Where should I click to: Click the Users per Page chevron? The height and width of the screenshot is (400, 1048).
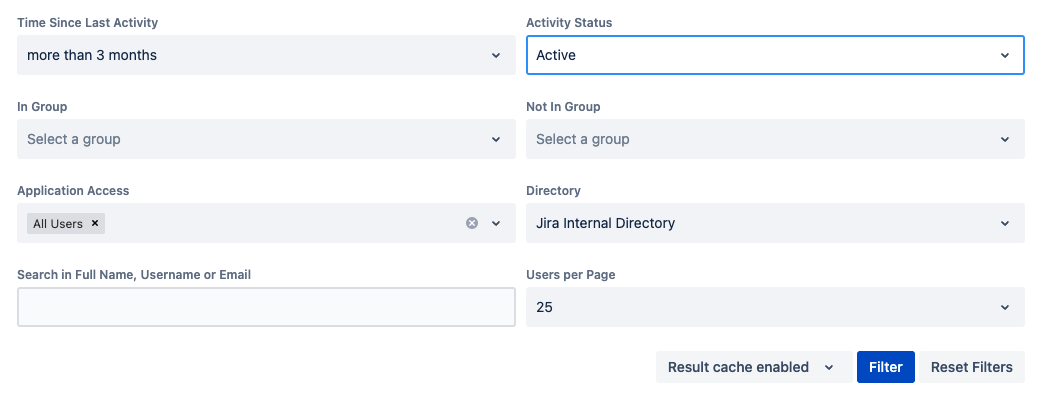1005,307
